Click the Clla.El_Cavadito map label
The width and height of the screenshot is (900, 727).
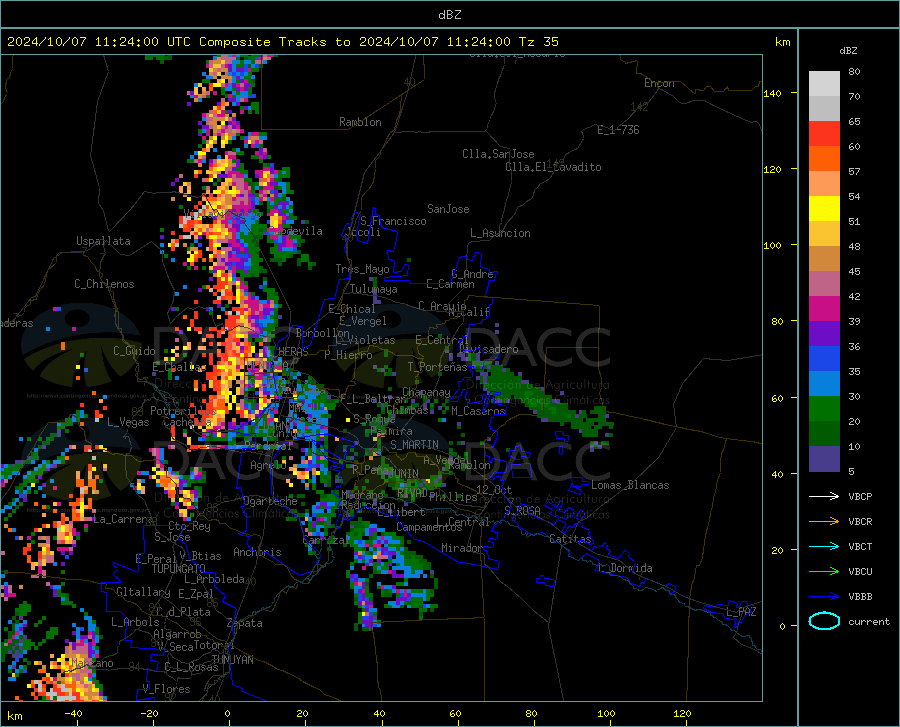tap(553, 167)
